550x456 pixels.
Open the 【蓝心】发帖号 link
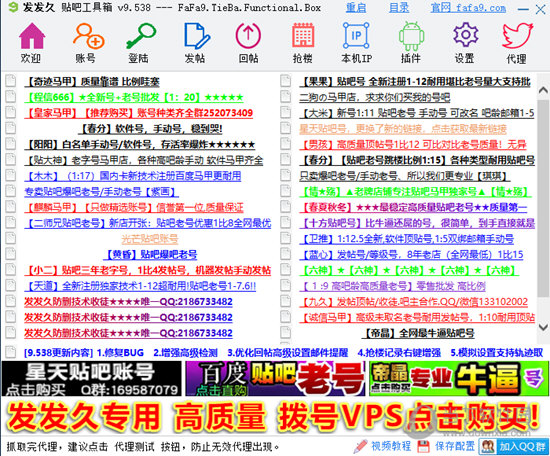click(x=411, y=254)
